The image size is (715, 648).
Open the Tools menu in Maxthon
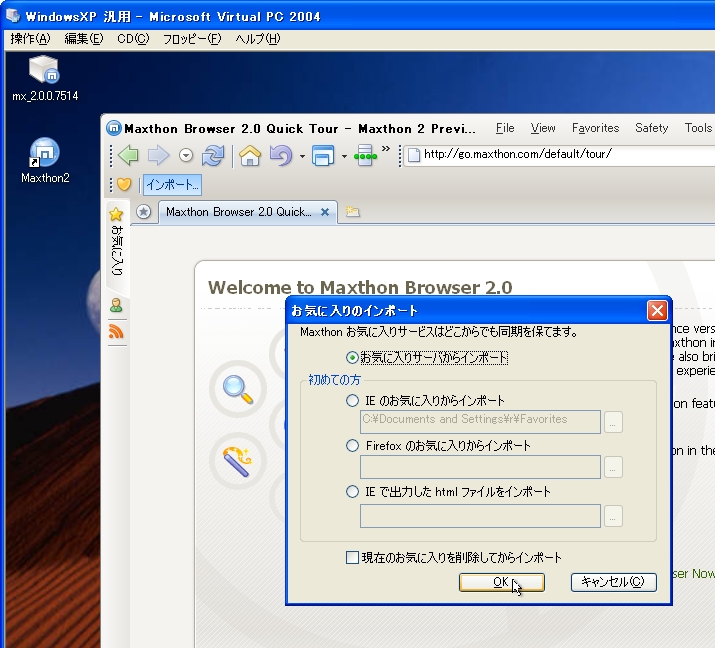pyautogui.click(x=698, y=128)
